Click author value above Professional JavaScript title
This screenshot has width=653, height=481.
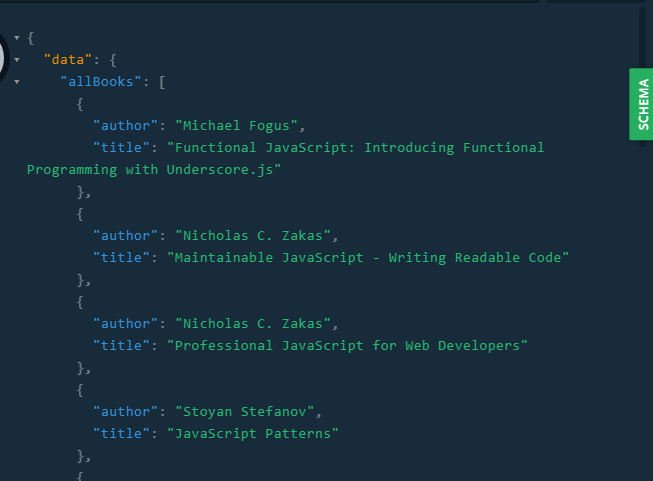(x=256, y=324)
